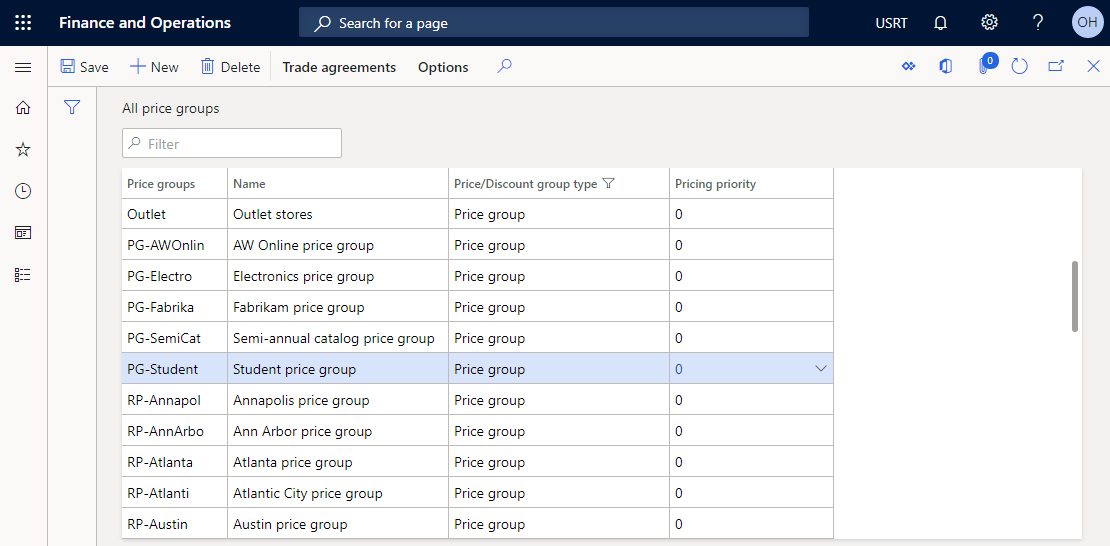The image size is (1110, 546).
Task: Open Favorites star in sidebar
Action: [23, 149]
